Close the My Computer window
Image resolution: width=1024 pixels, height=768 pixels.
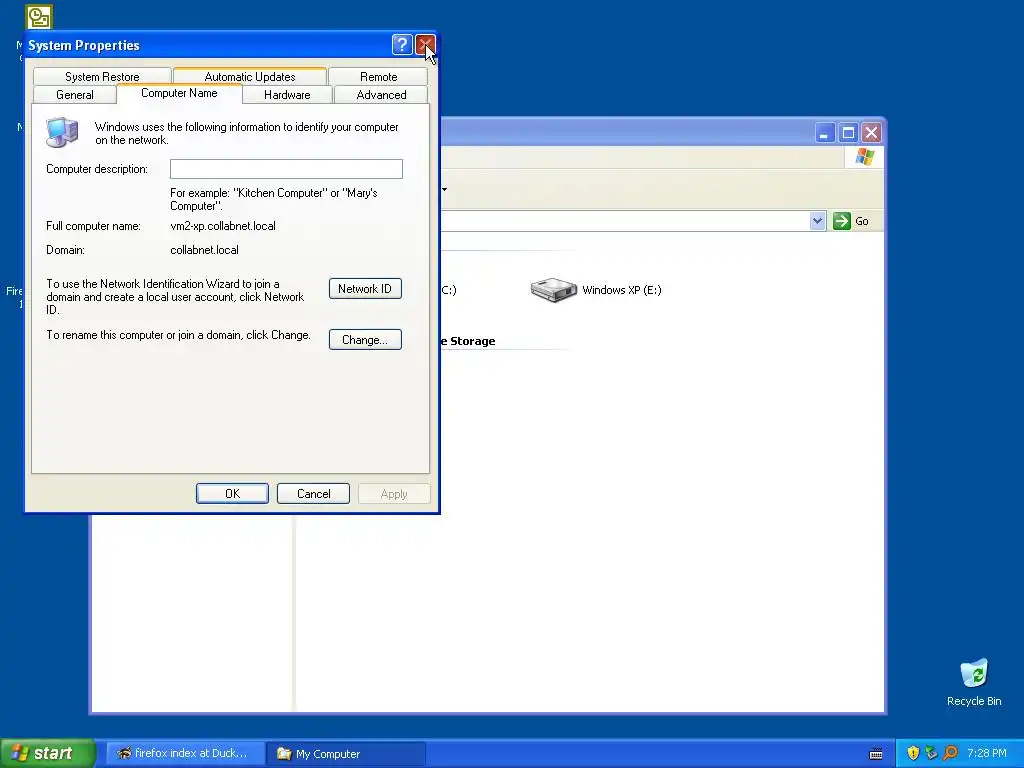(871, 133)
